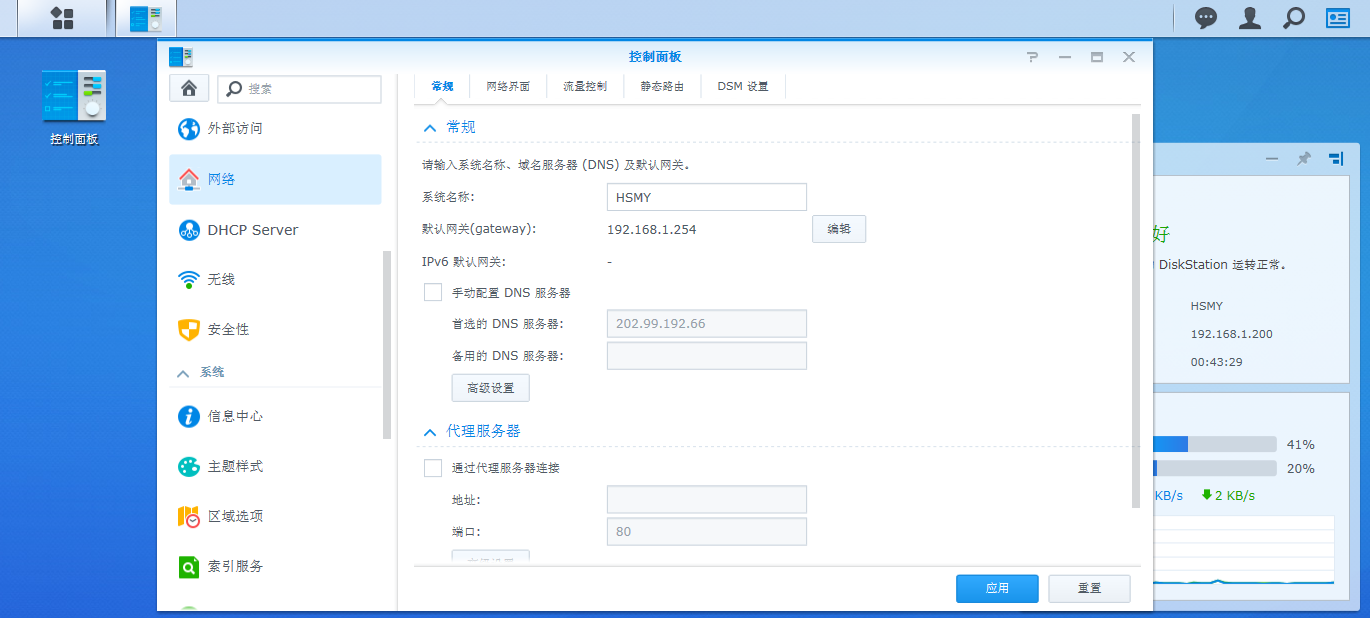The width and height of the screenshot is (1370, 618).
Task: Click the 应用 button
Action: (x=996, y=589)
